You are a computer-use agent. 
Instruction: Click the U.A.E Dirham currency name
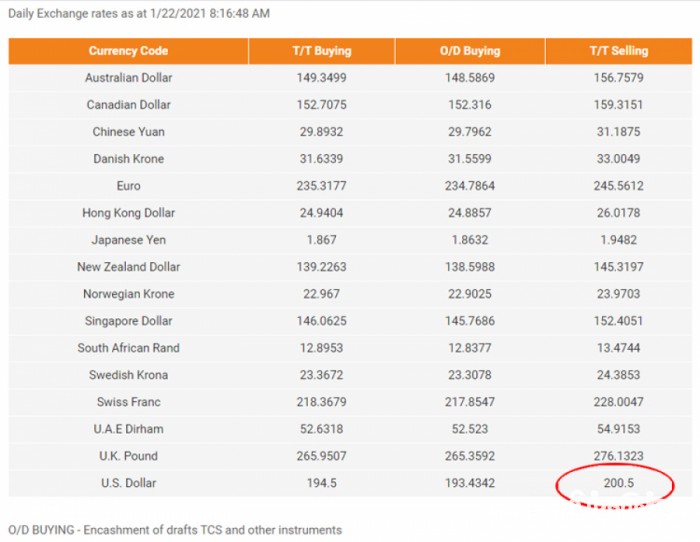128,429
